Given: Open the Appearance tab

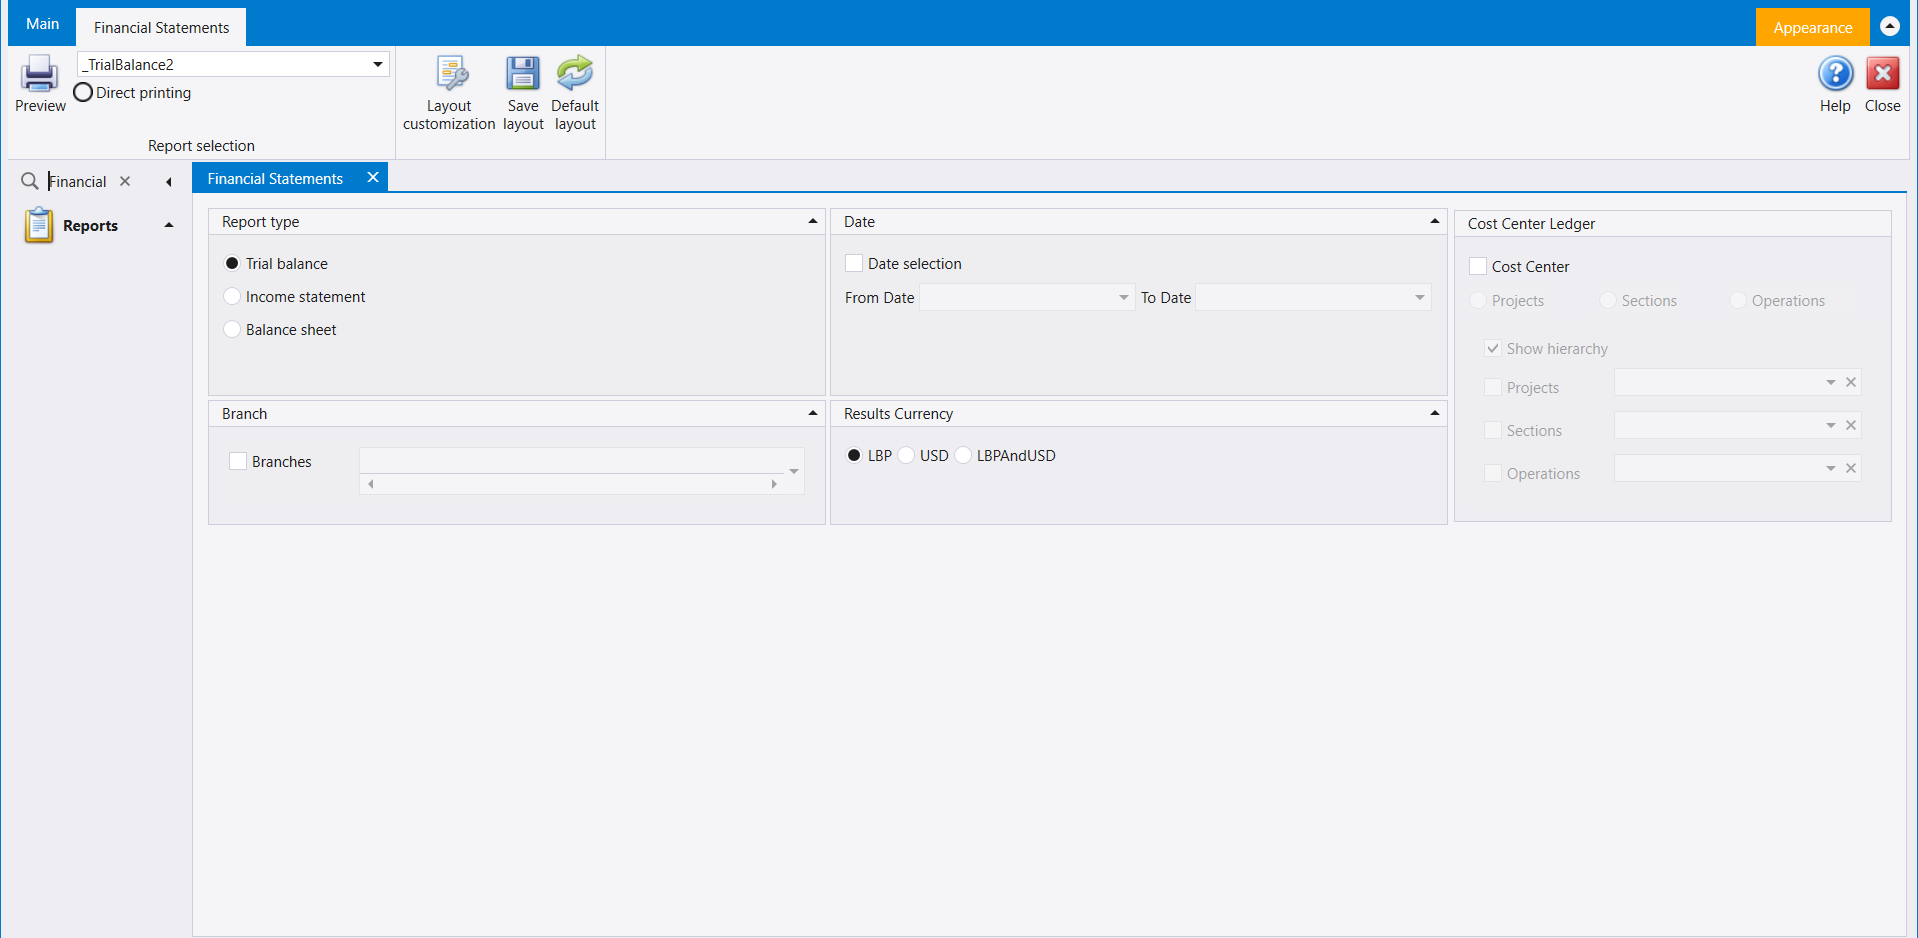Looking at the screenshot, I should pos(1812,27).
